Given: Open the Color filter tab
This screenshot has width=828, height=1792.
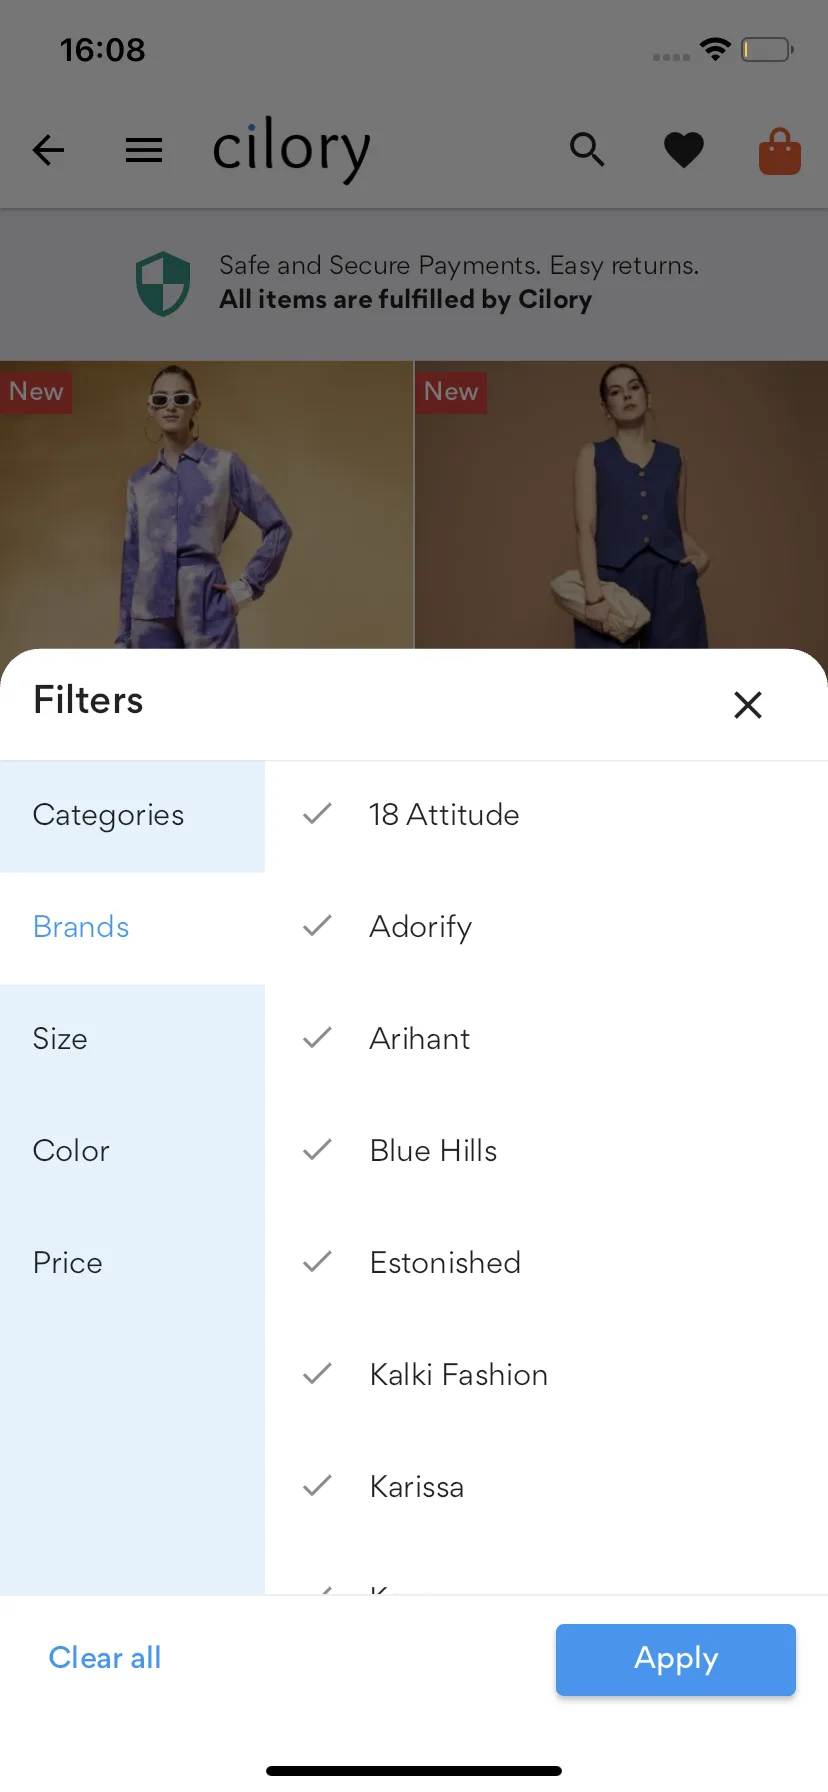Looking at the screenshot, I should click(x=71, y=1151).
